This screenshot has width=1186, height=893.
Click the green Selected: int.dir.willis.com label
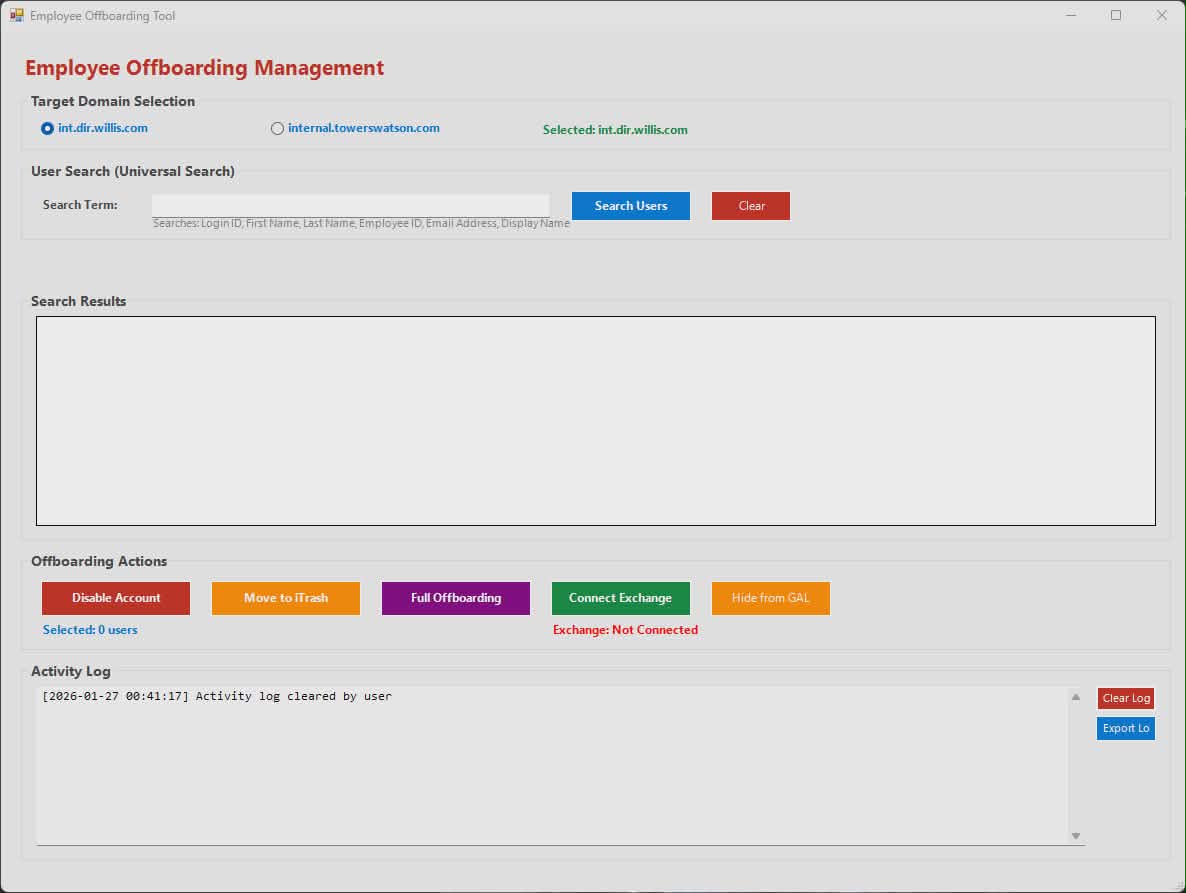615,129
